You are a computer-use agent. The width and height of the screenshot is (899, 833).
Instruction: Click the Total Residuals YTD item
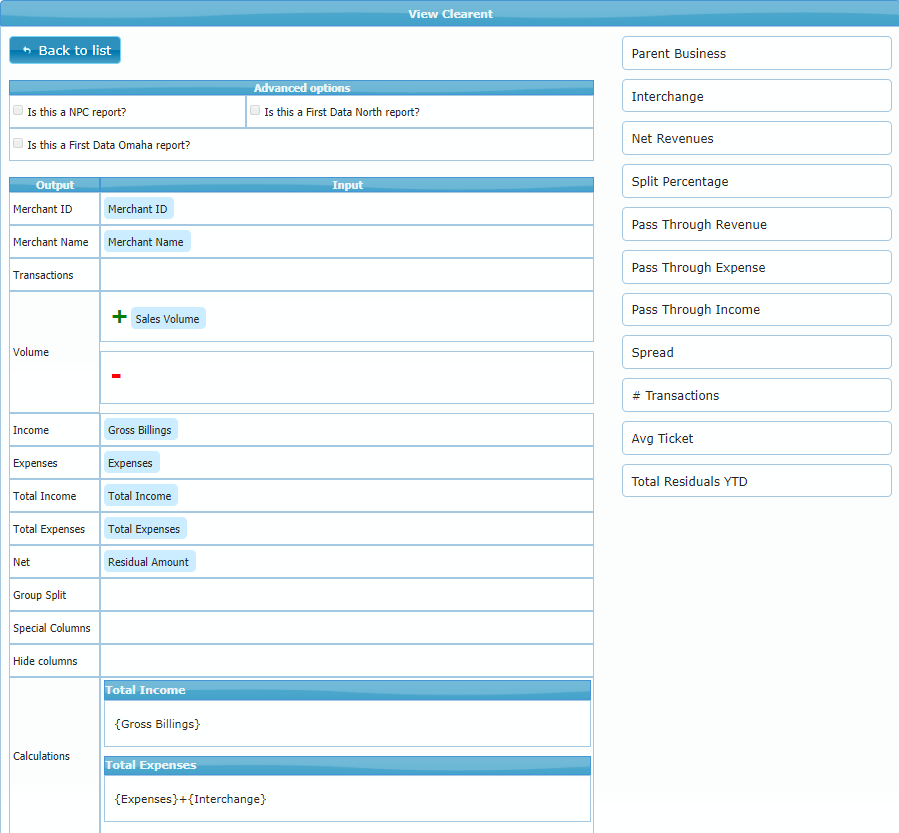click(756, 482)
